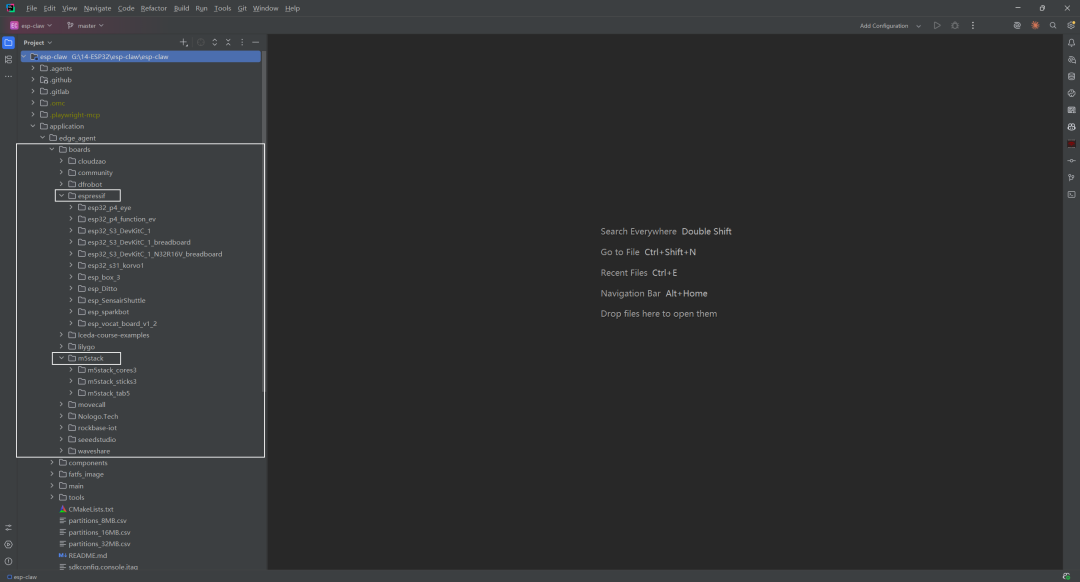The height and width of the screenshot is (582, 1080).
Task: Click the Debug bug icon
Action: click(x=955, y=25)
